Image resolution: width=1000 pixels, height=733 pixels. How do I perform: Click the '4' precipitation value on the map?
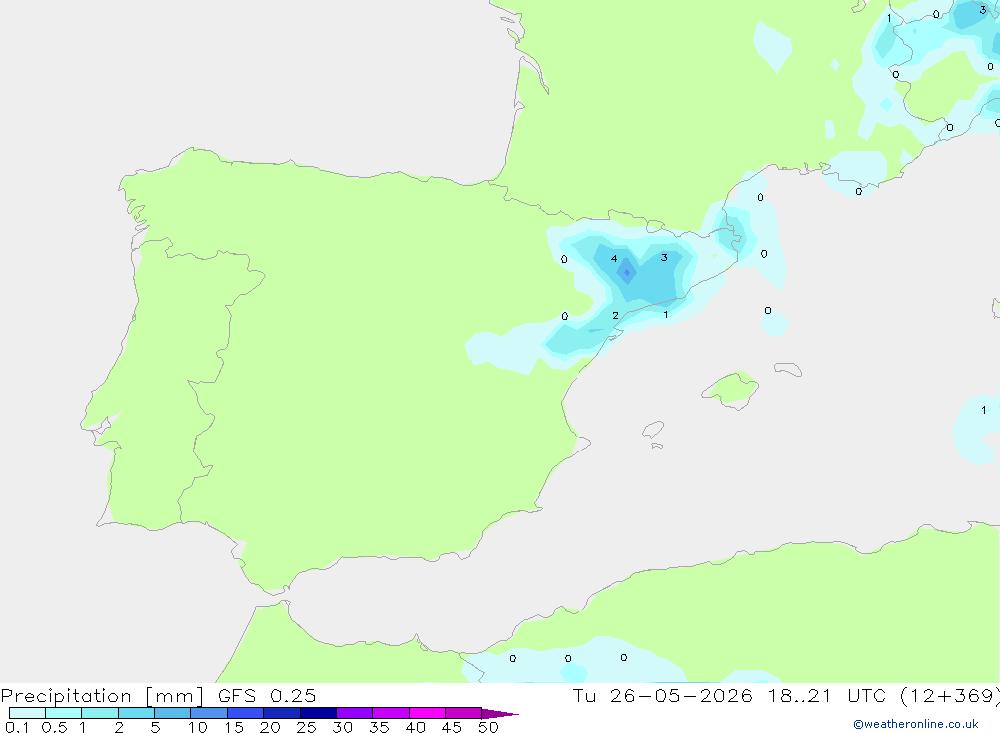click(x=614, y=258)
